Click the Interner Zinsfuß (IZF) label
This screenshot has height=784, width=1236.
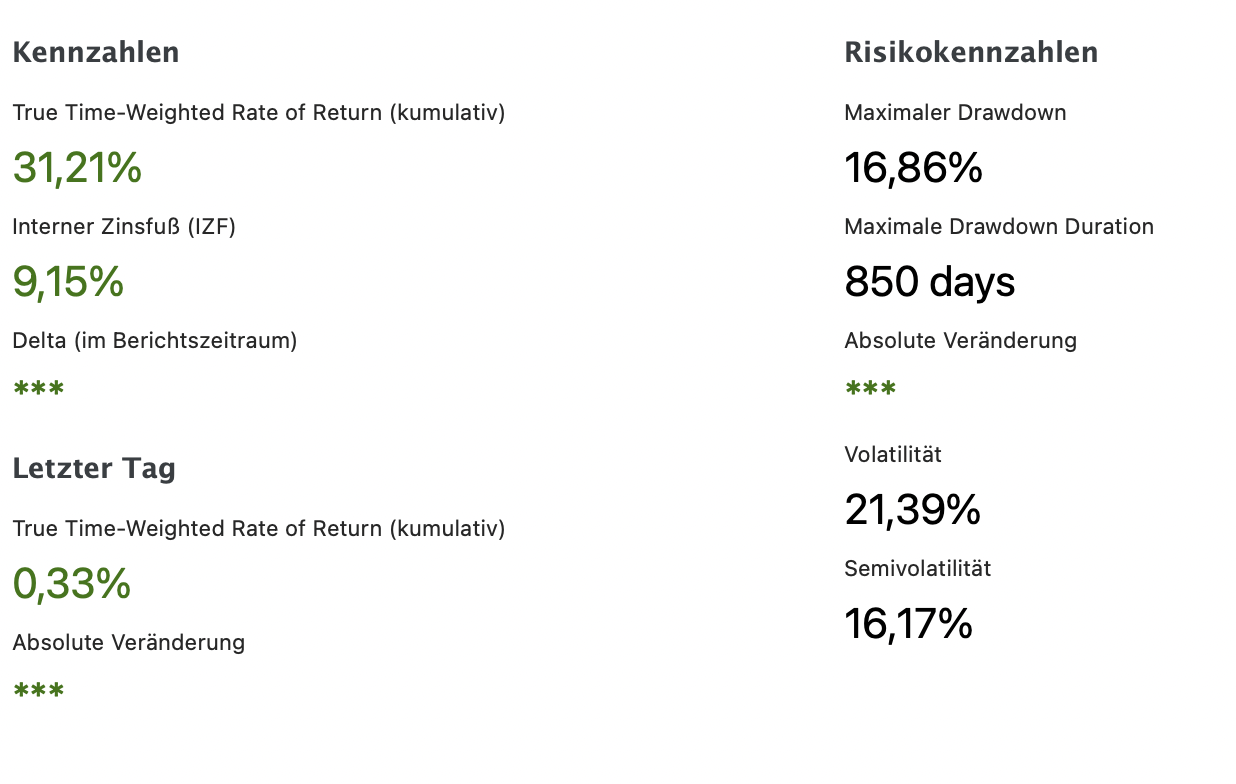point(124,227)
